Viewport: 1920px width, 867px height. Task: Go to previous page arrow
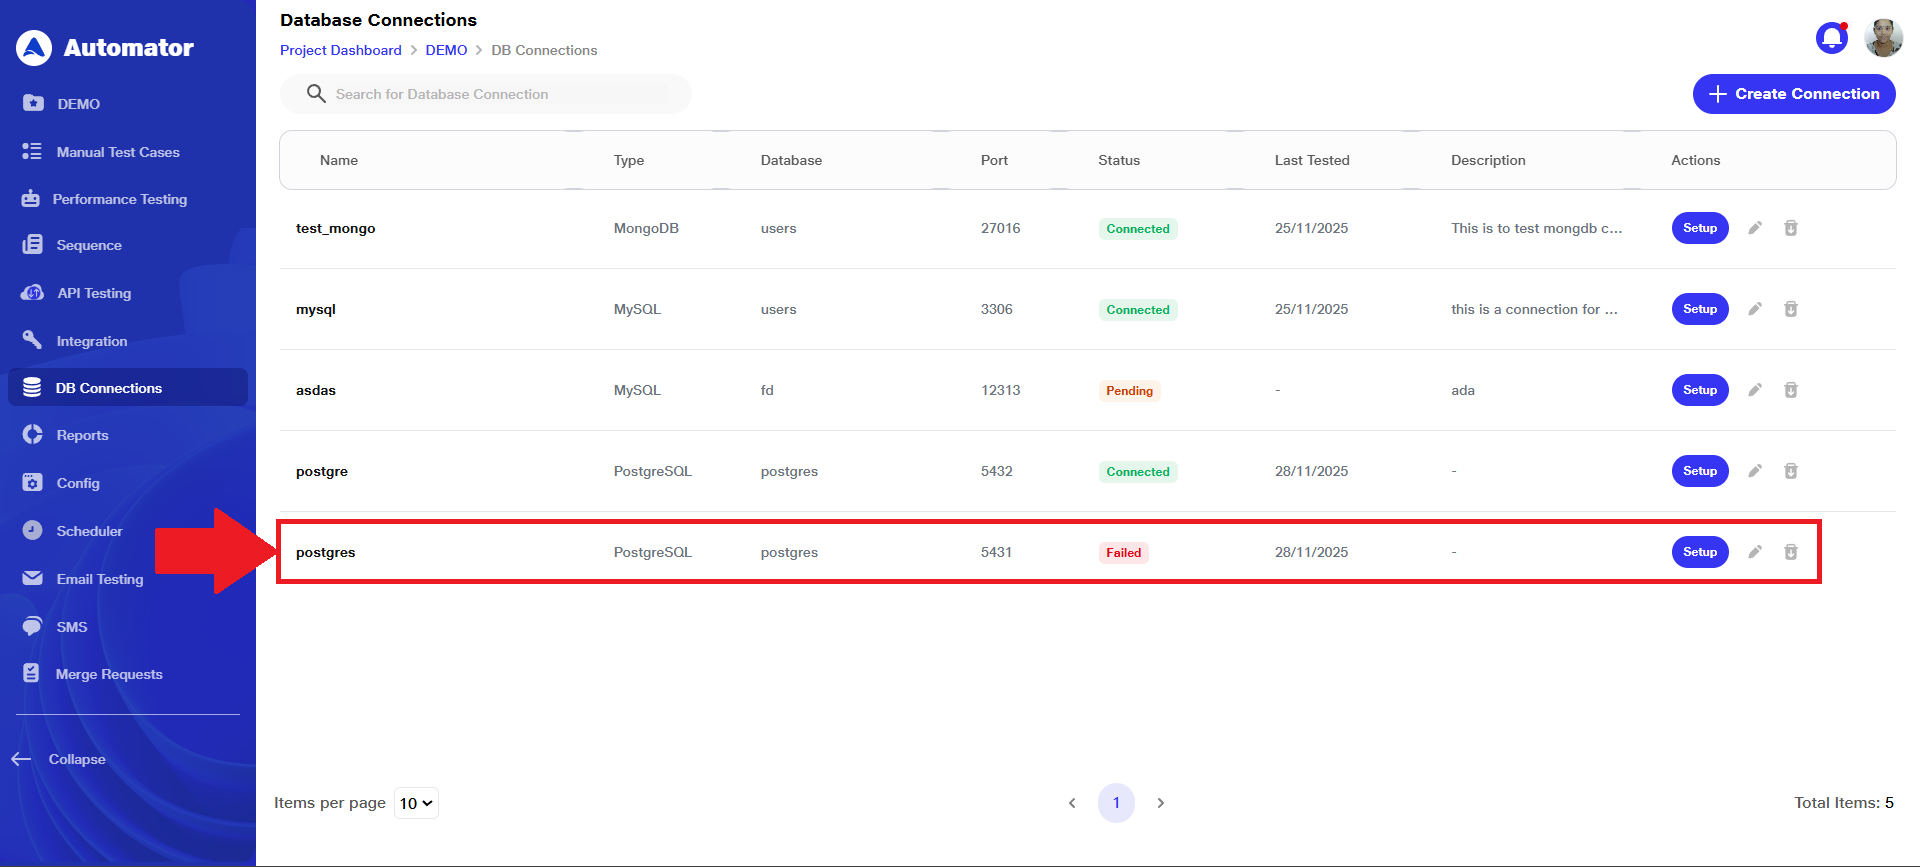tap(1072, 803)
